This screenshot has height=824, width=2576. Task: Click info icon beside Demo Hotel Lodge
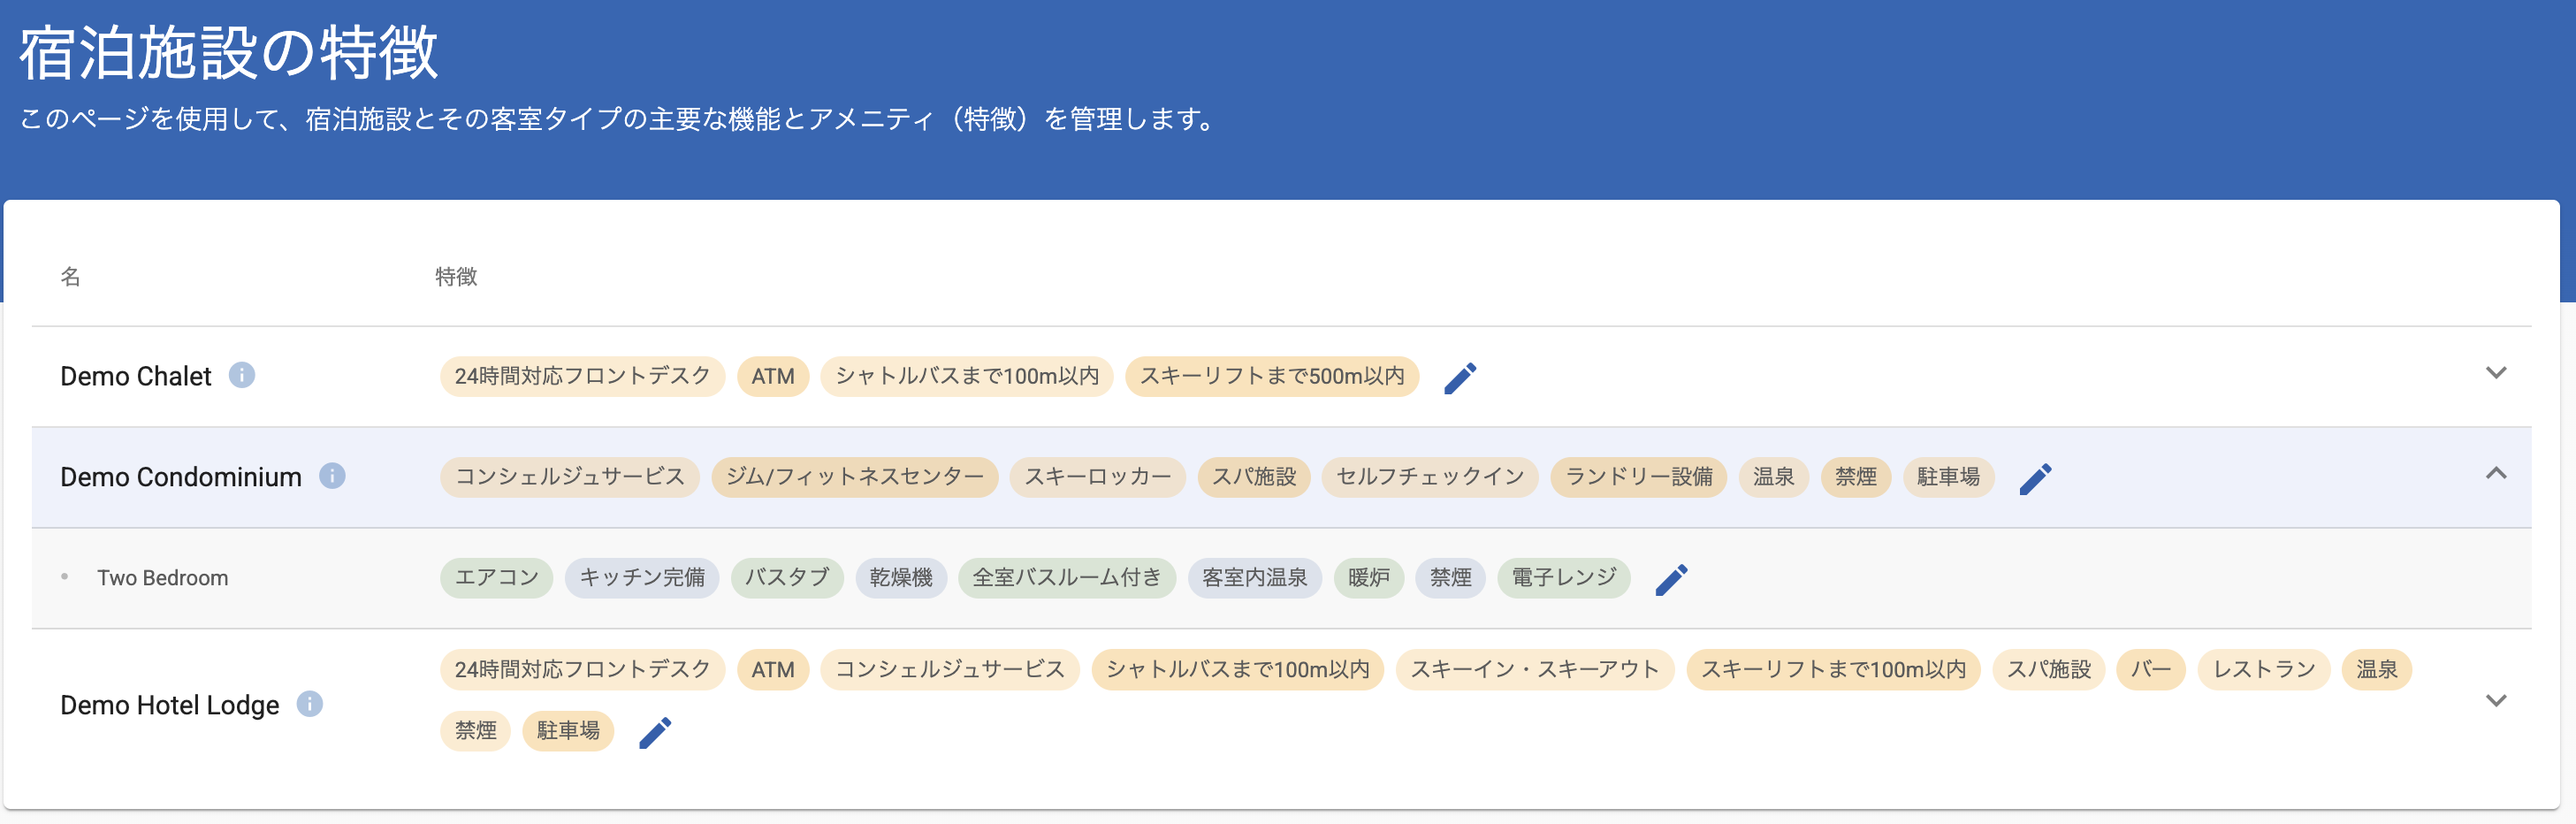pyautogui.click(x=310, y=704)
